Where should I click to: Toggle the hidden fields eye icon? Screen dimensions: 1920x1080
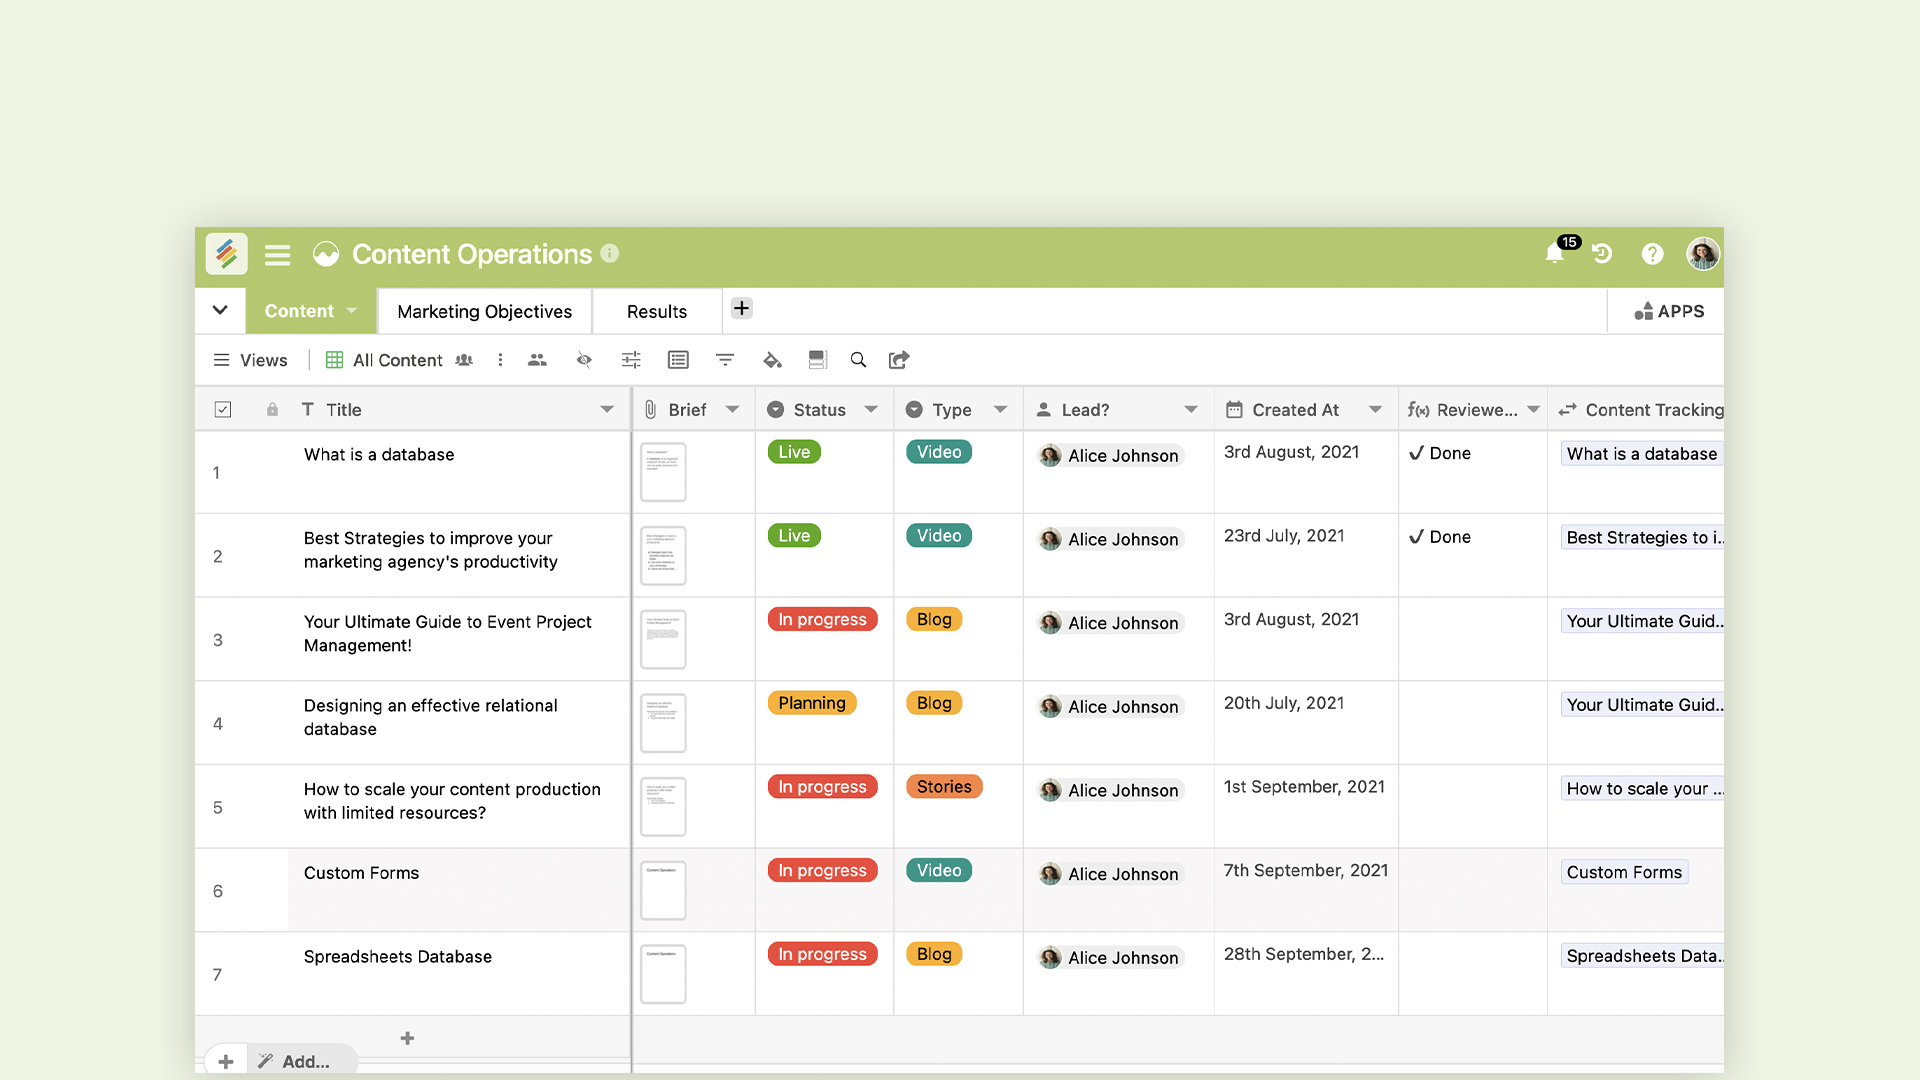pyautogui.click(x=584, y=360)
